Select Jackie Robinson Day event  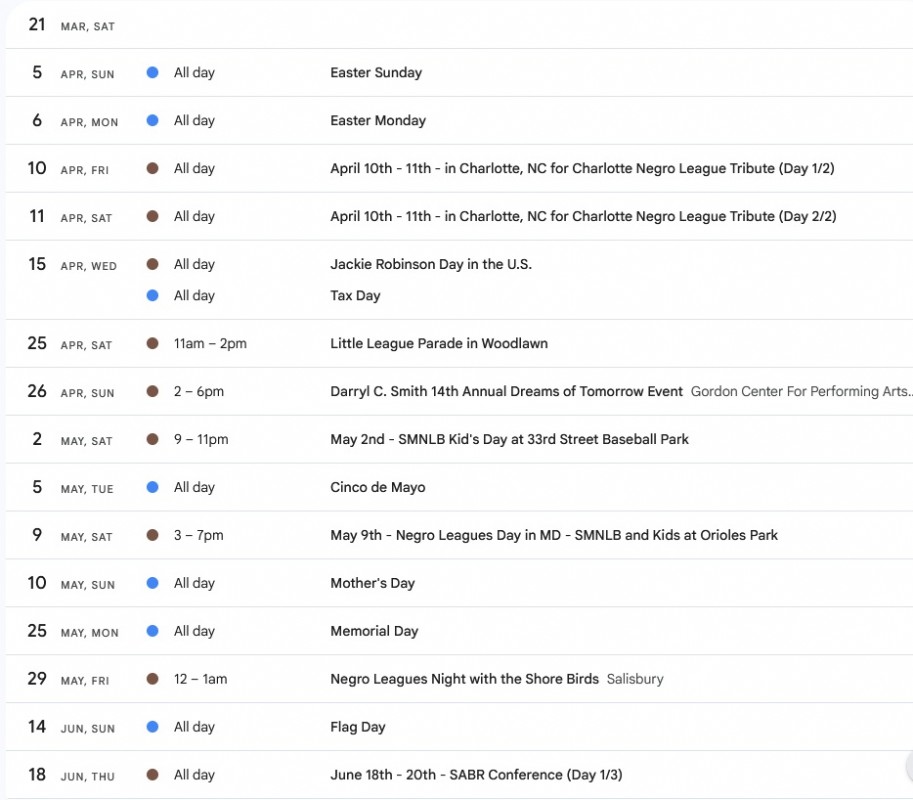point(430,265)
